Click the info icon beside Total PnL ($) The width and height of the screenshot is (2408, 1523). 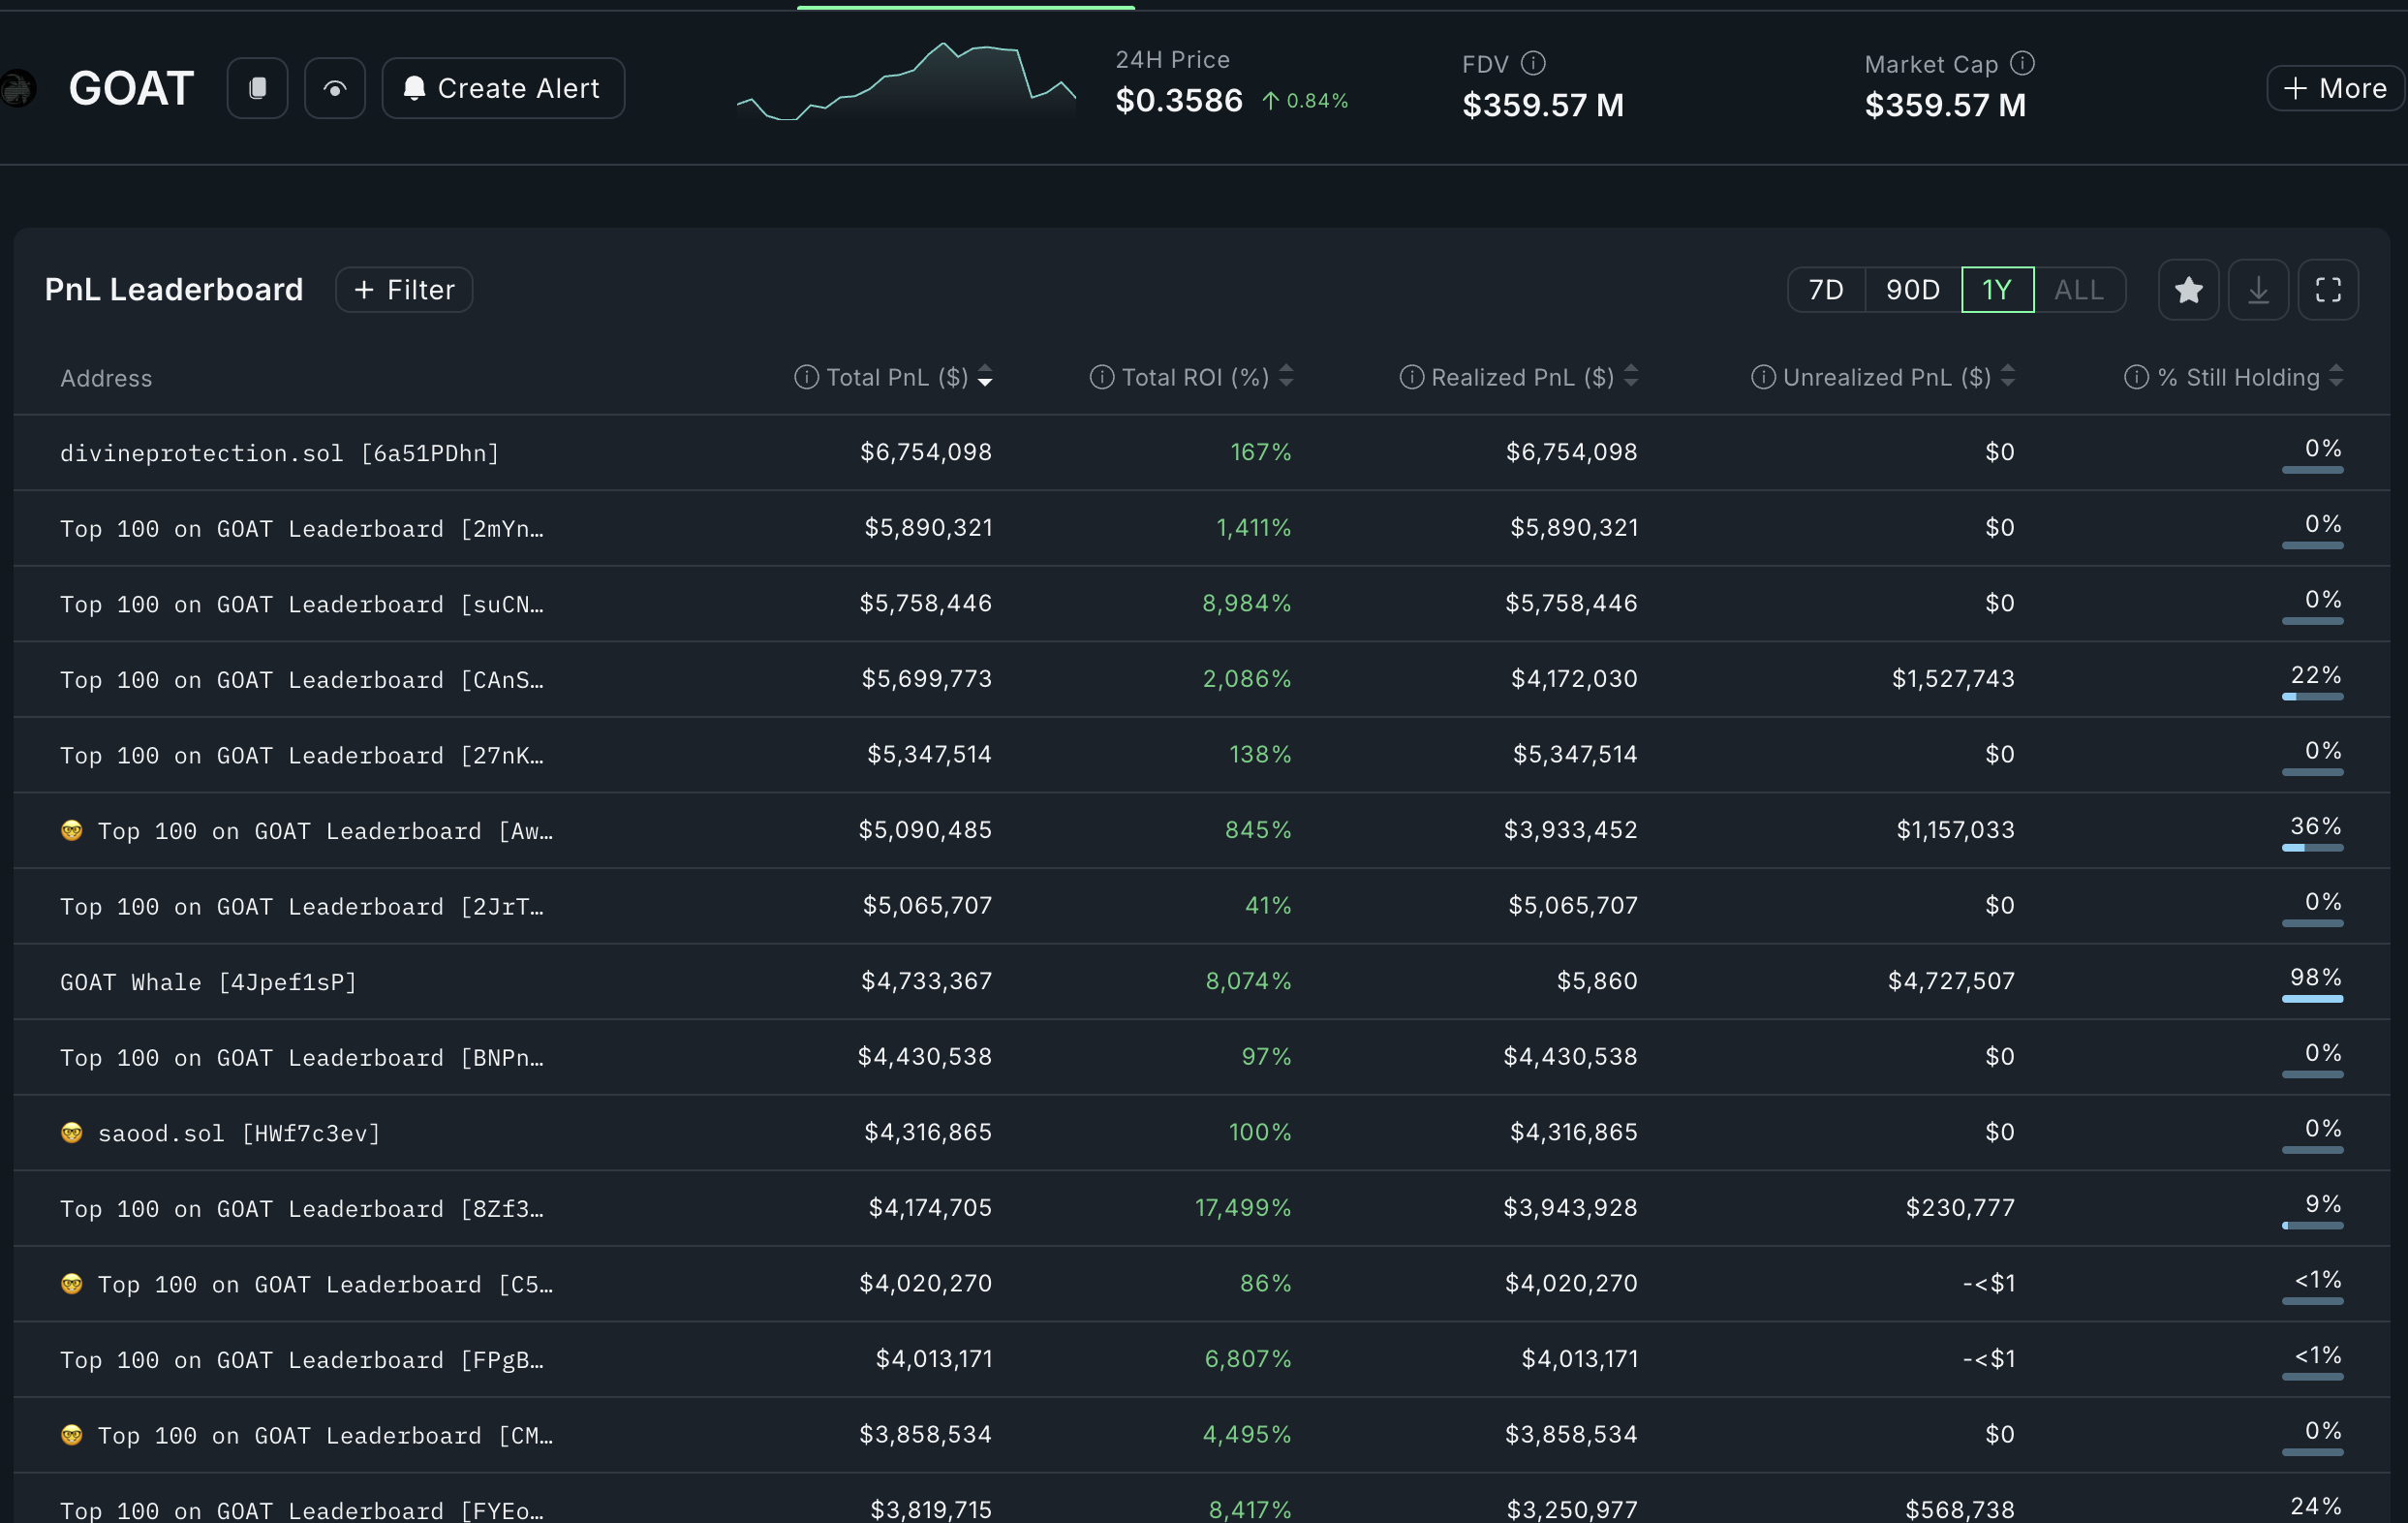point(806,377)
